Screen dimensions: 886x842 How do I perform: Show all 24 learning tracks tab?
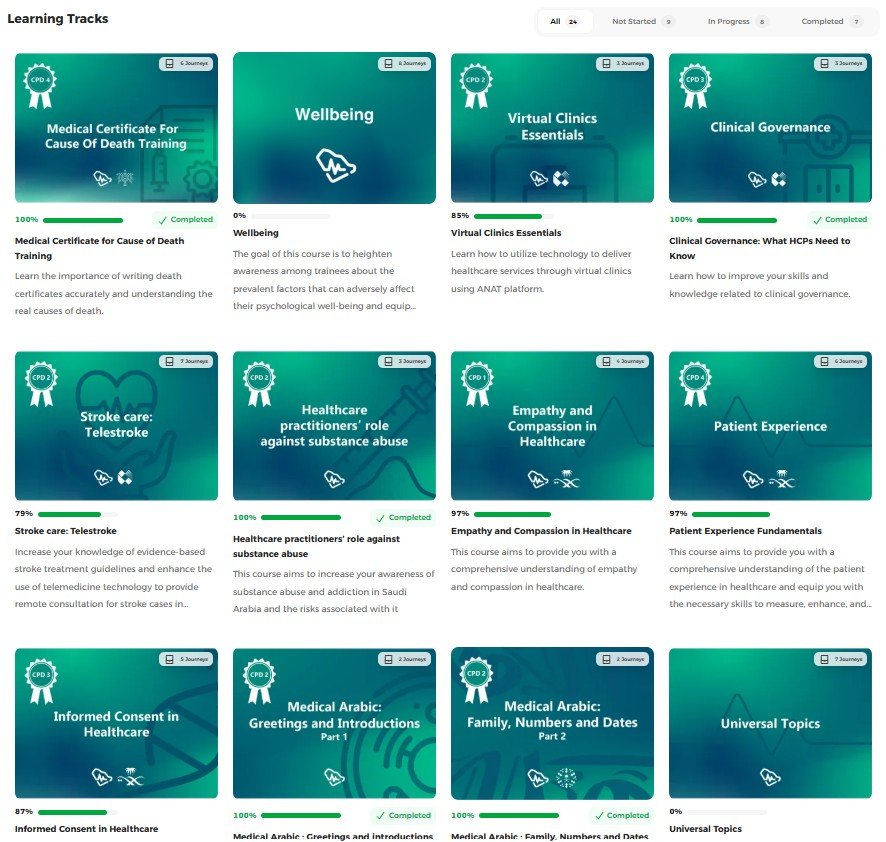point(565,21)
